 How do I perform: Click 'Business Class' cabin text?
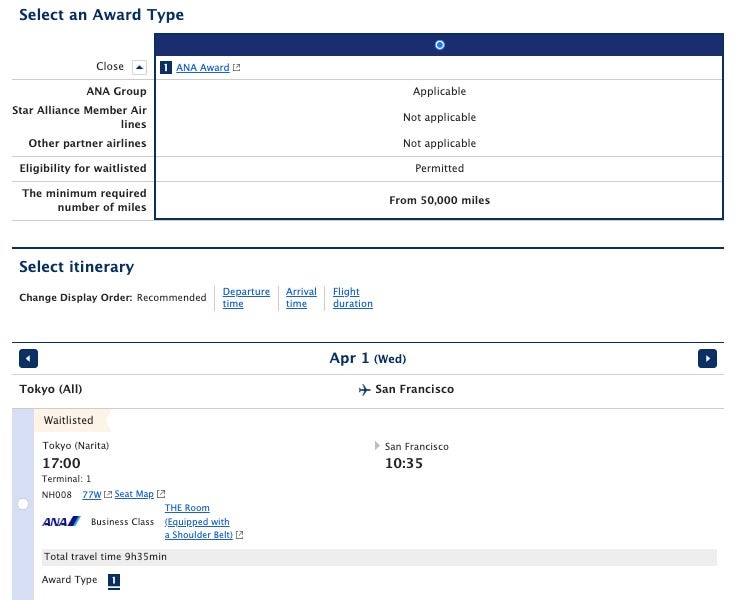coord(122,522)
